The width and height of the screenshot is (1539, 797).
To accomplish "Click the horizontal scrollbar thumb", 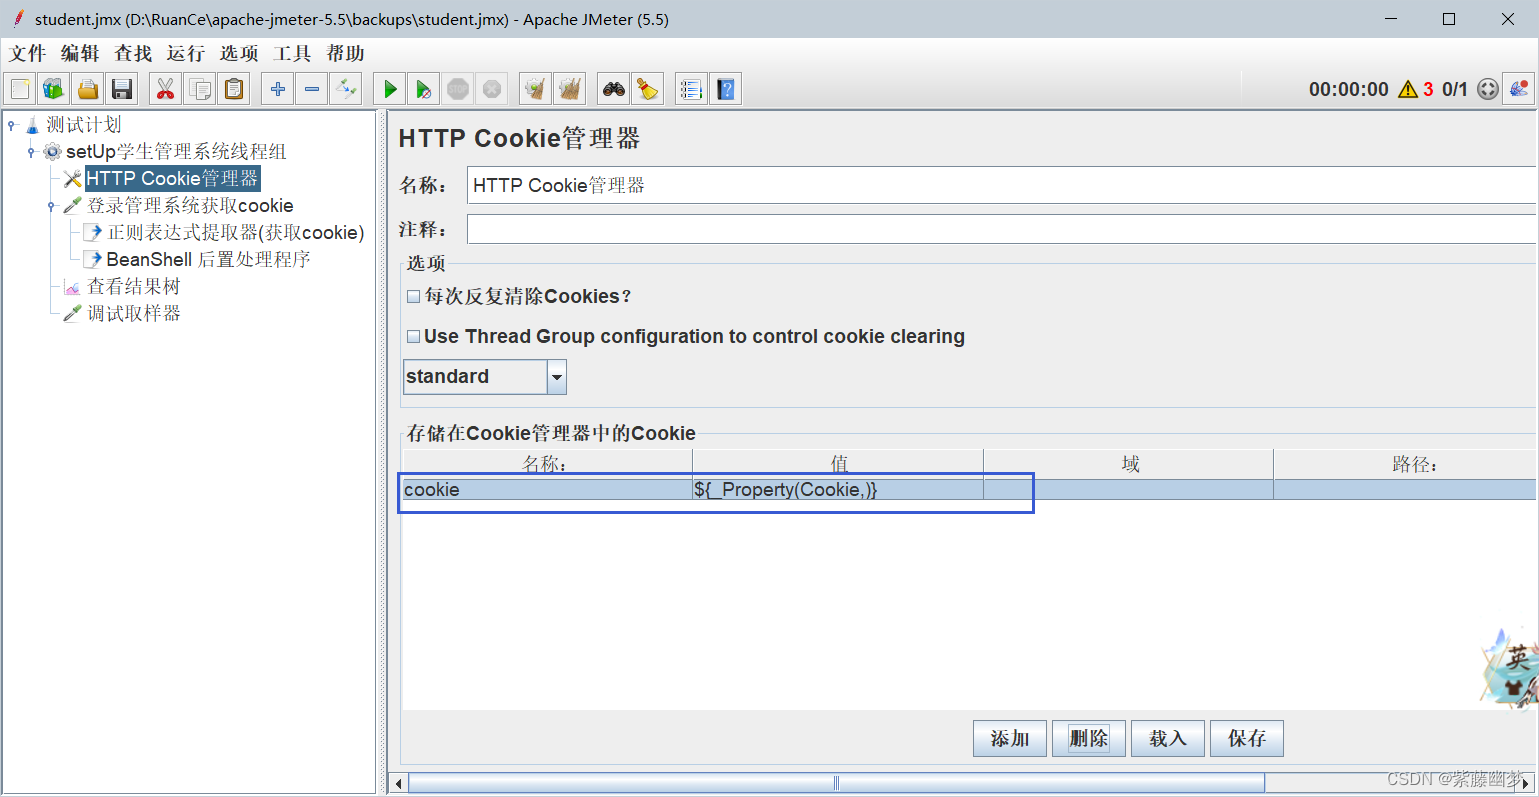I will [836, 783].
